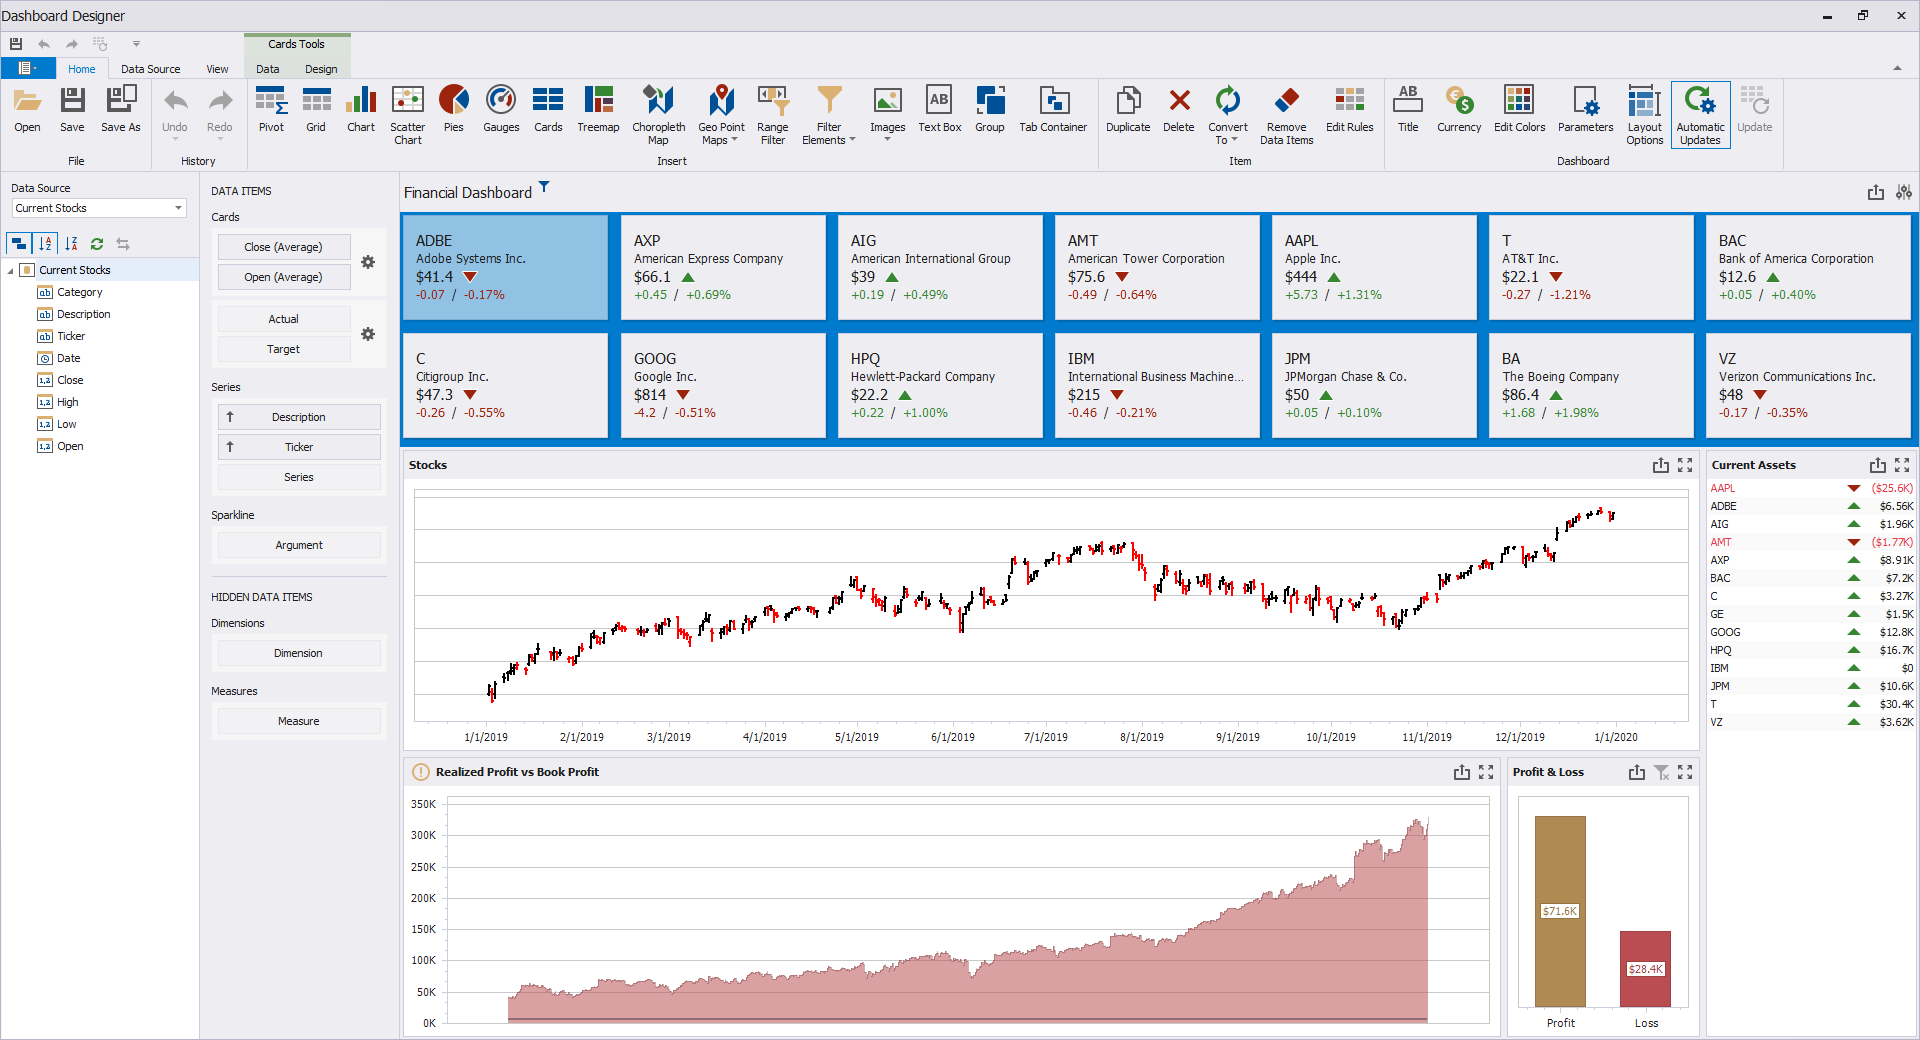Viewport: 1920px width, 1040px height.
Task: Insert a Tab Container
Action: click(x=1053, y=110)
